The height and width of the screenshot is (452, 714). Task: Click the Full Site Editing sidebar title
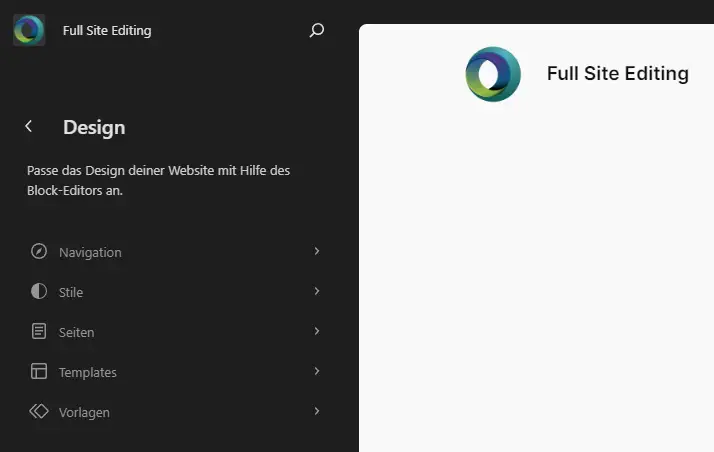coord(107,30)
